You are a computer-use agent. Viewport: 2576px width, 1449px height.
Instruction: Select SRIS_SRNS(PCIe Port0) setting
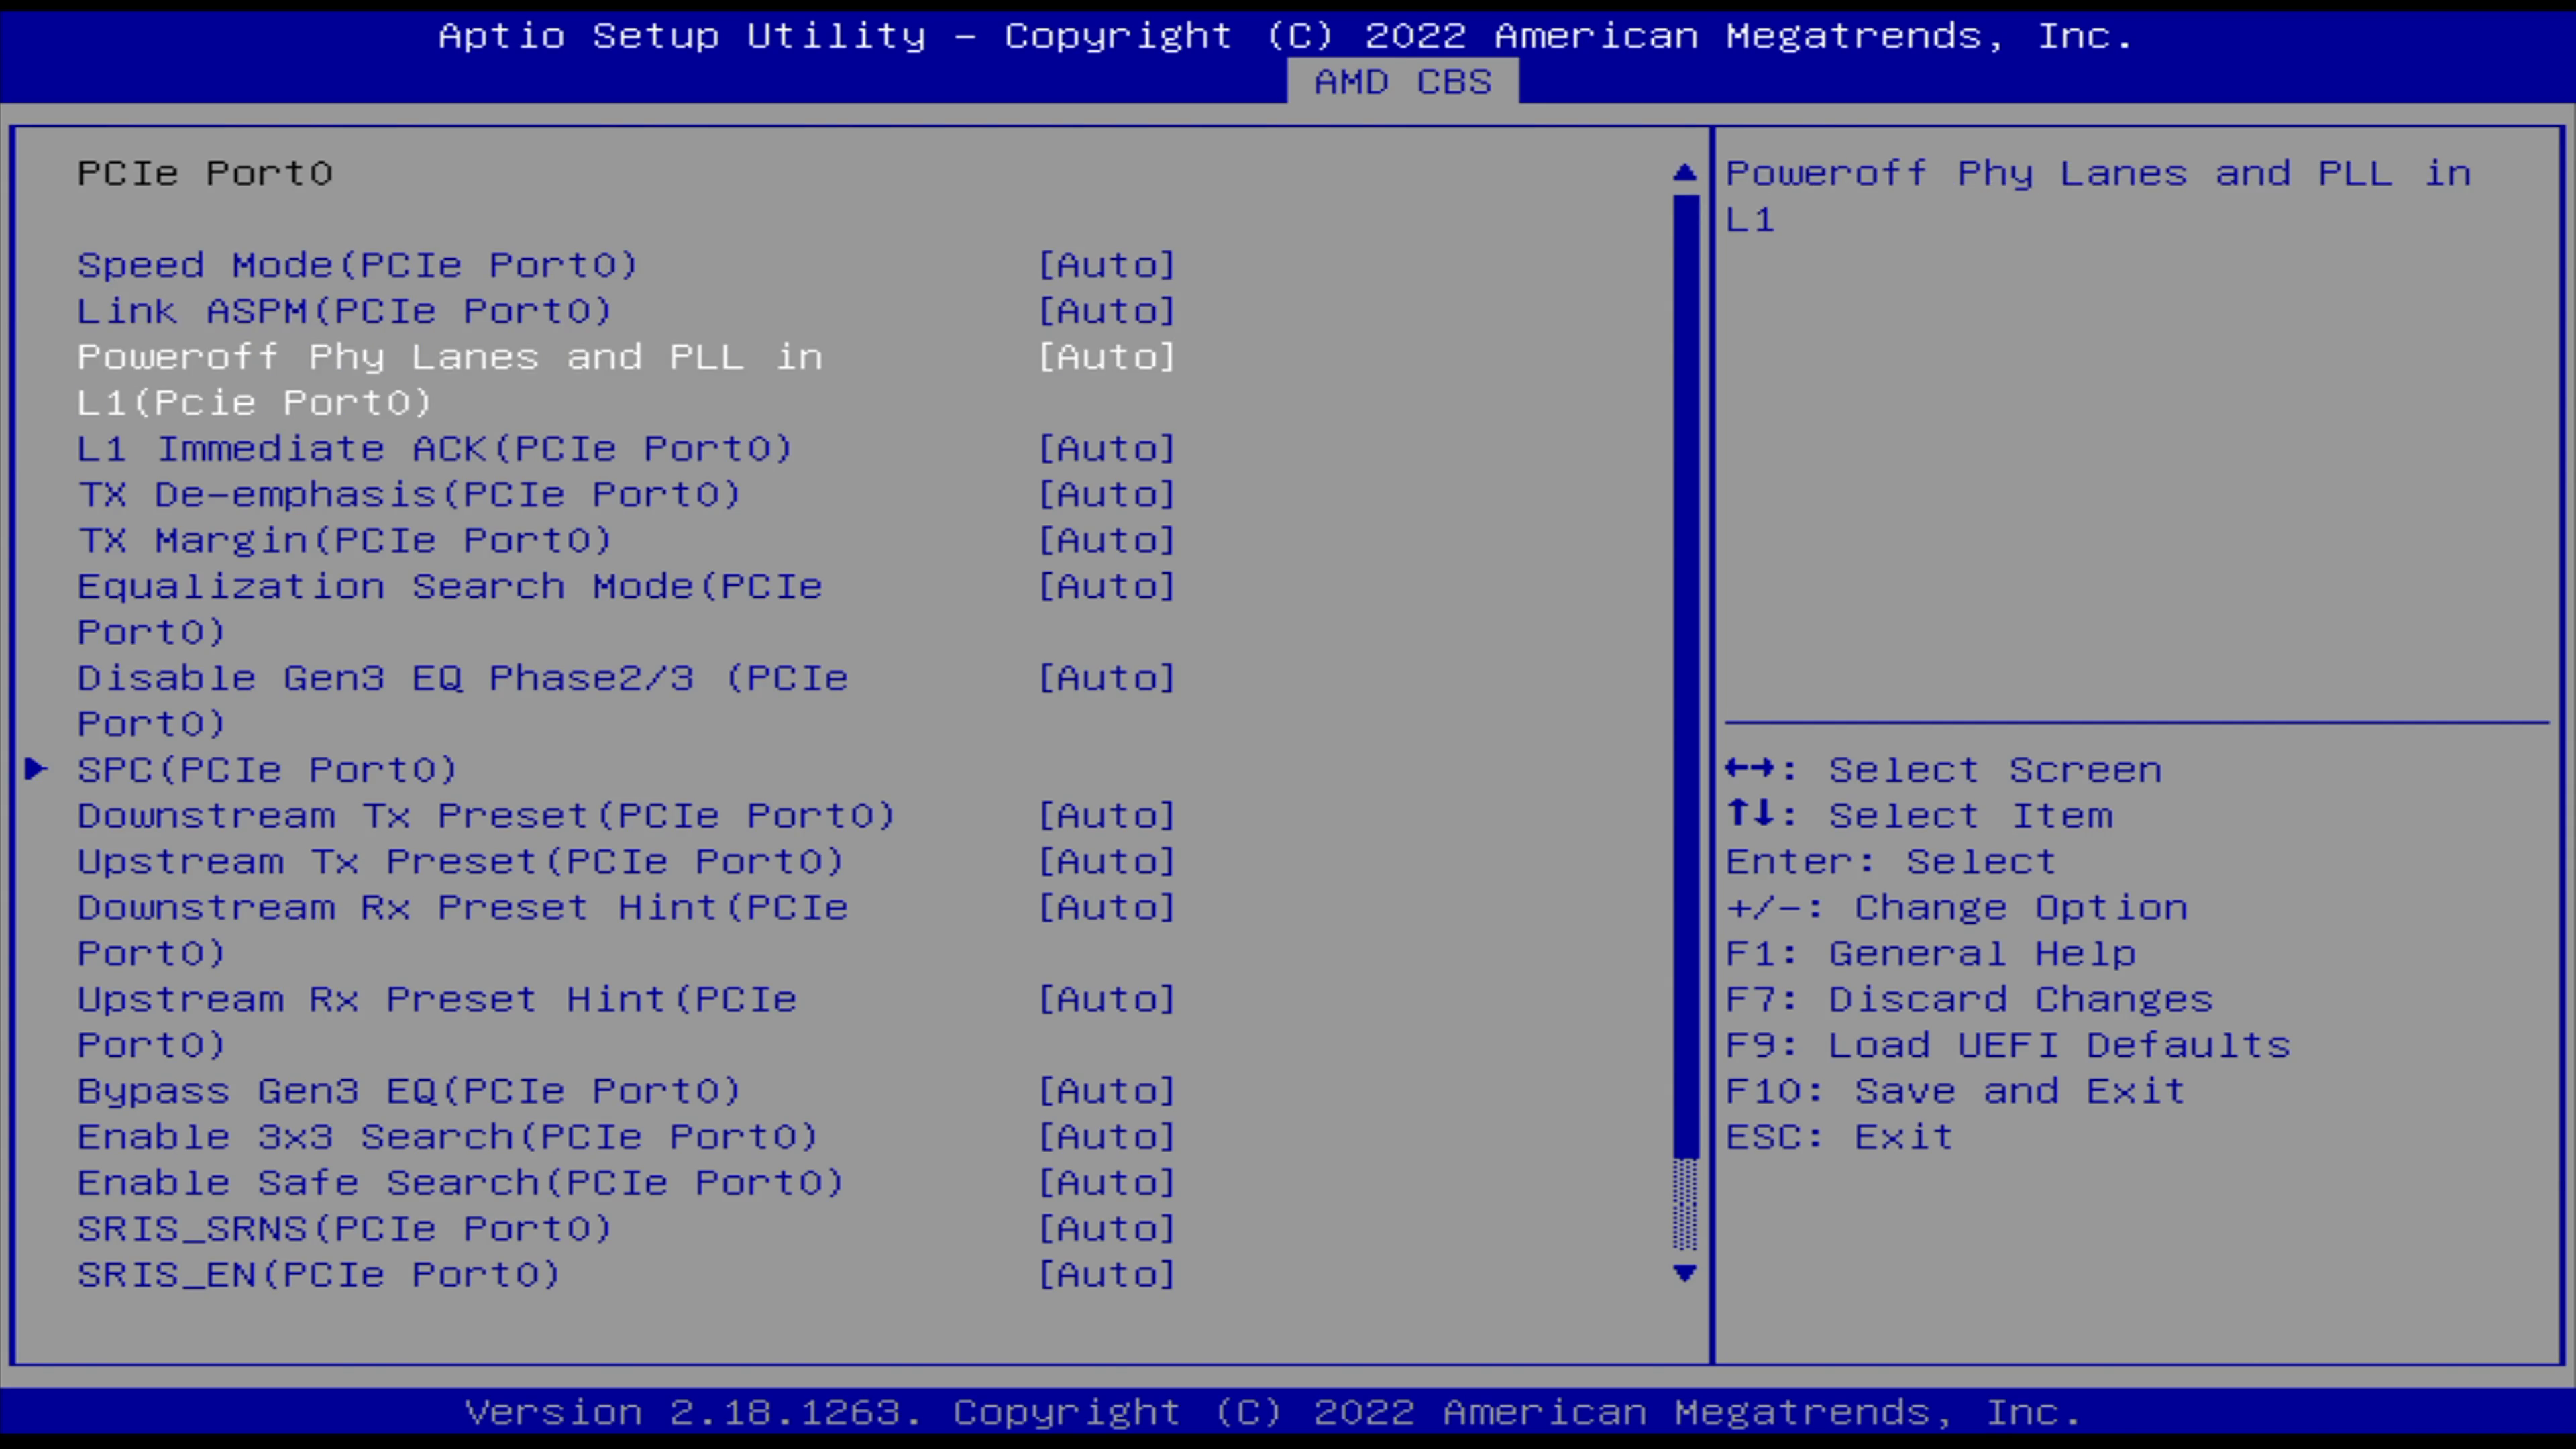[344, 1229]
